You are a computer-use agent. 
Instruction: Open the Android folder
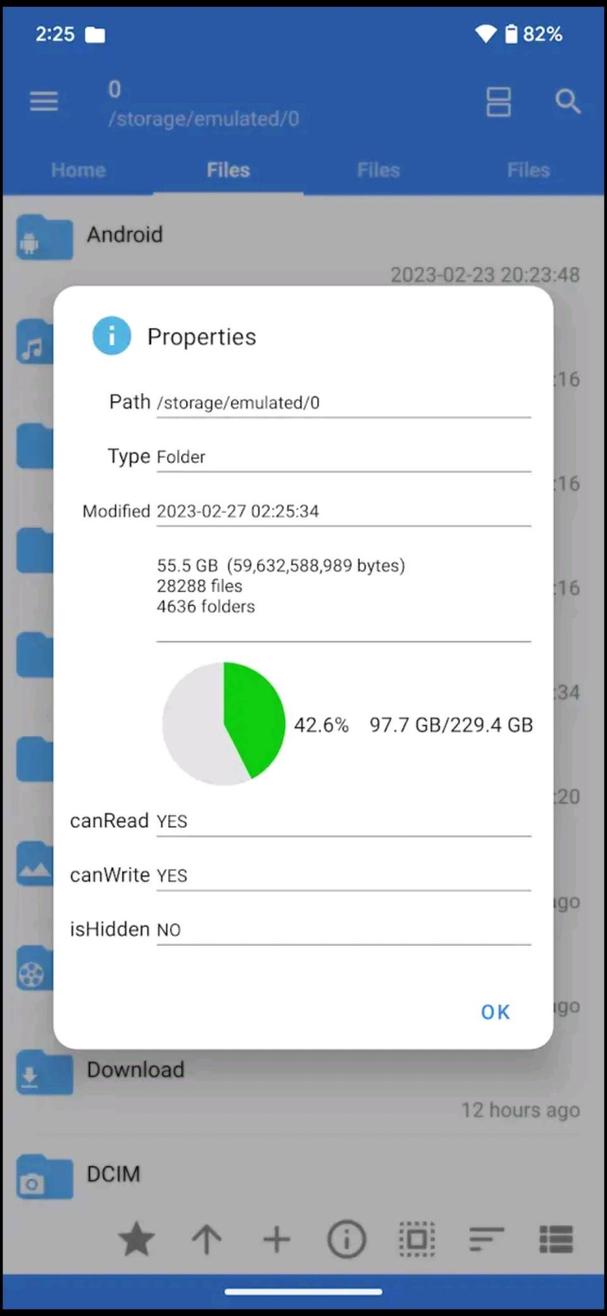[x=124, y=235]
